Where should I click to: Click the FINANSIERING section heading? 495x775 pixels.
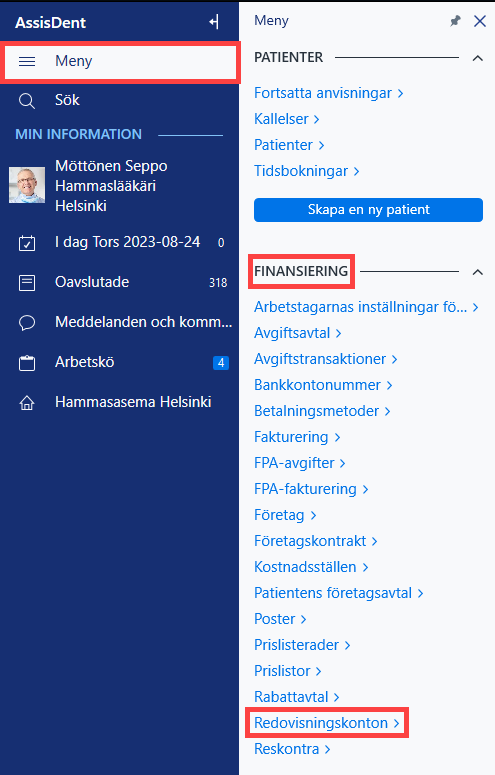pos(301,271)
